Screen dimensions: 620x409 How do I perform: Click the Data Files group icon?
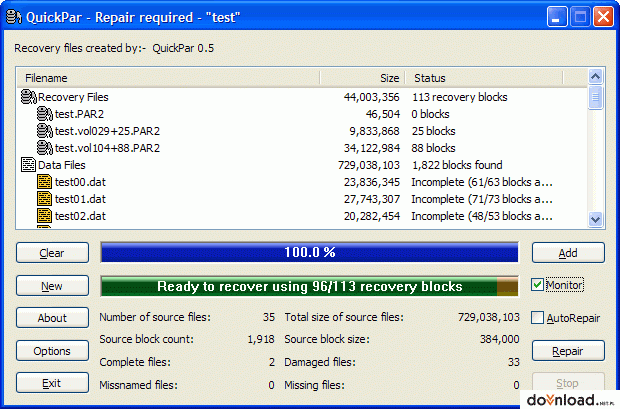[28, 165]
